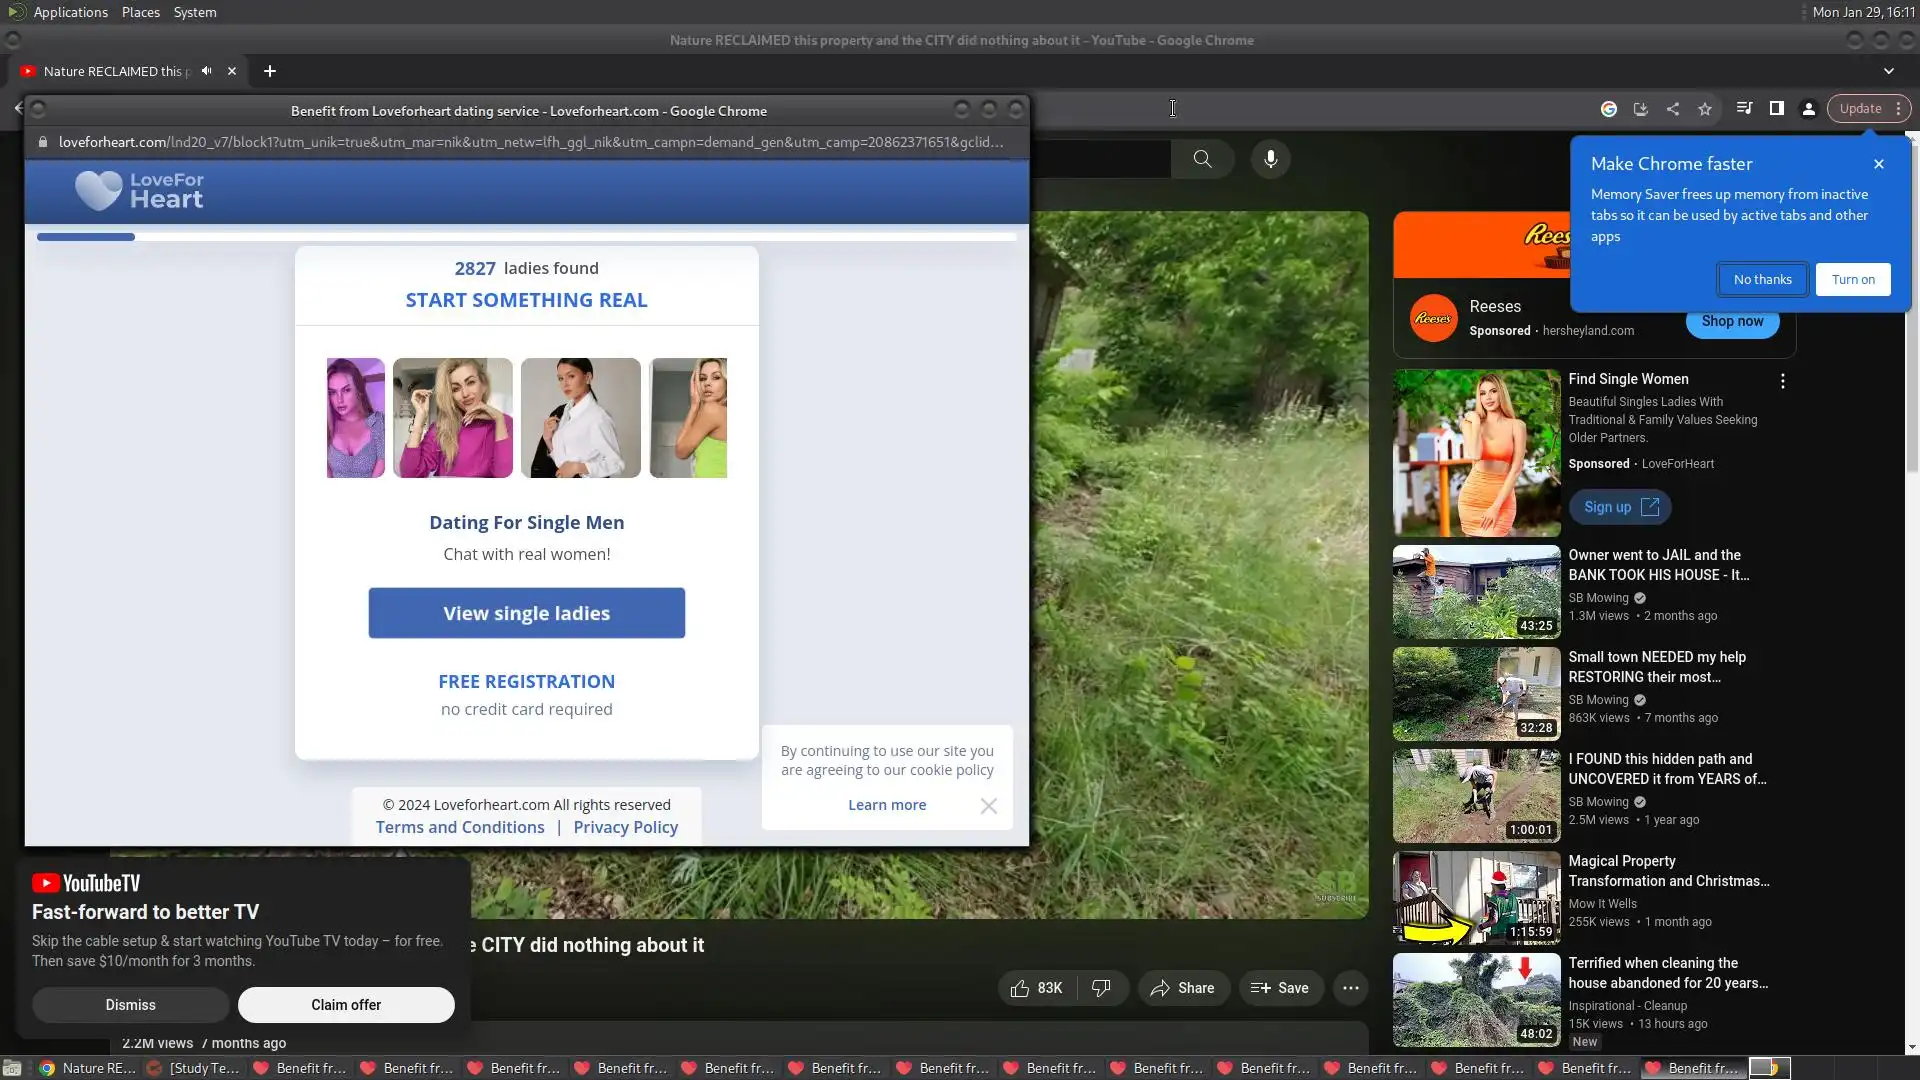The image size is (1920, 1080).
Task: Open the Owner went to JAIL video thumbnail
Action: tap(1476, 592)
